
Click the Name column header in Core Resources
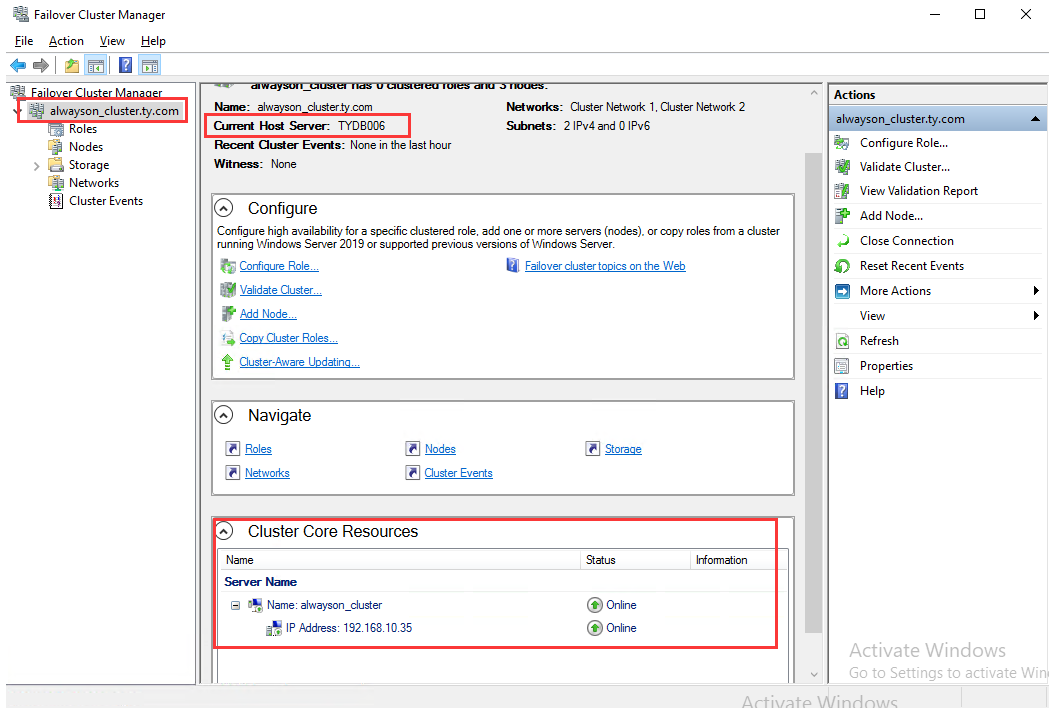click(399, 560)
